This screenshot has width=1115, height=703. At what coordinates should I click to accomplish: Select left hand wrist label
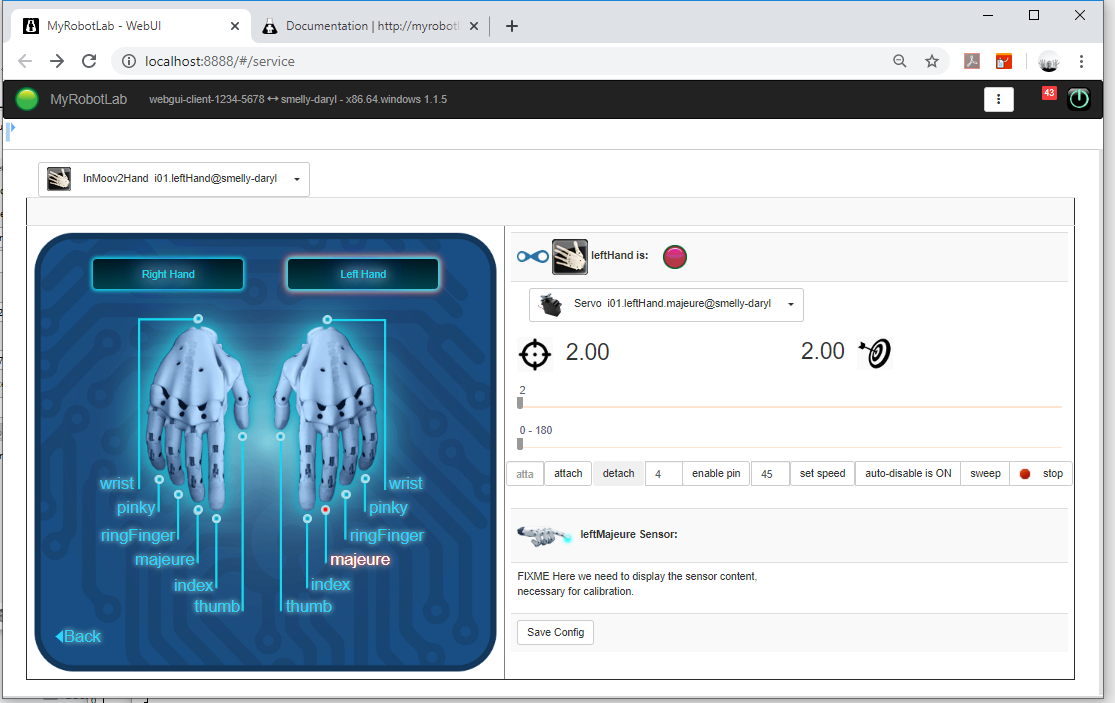click(x=406, y=484)
